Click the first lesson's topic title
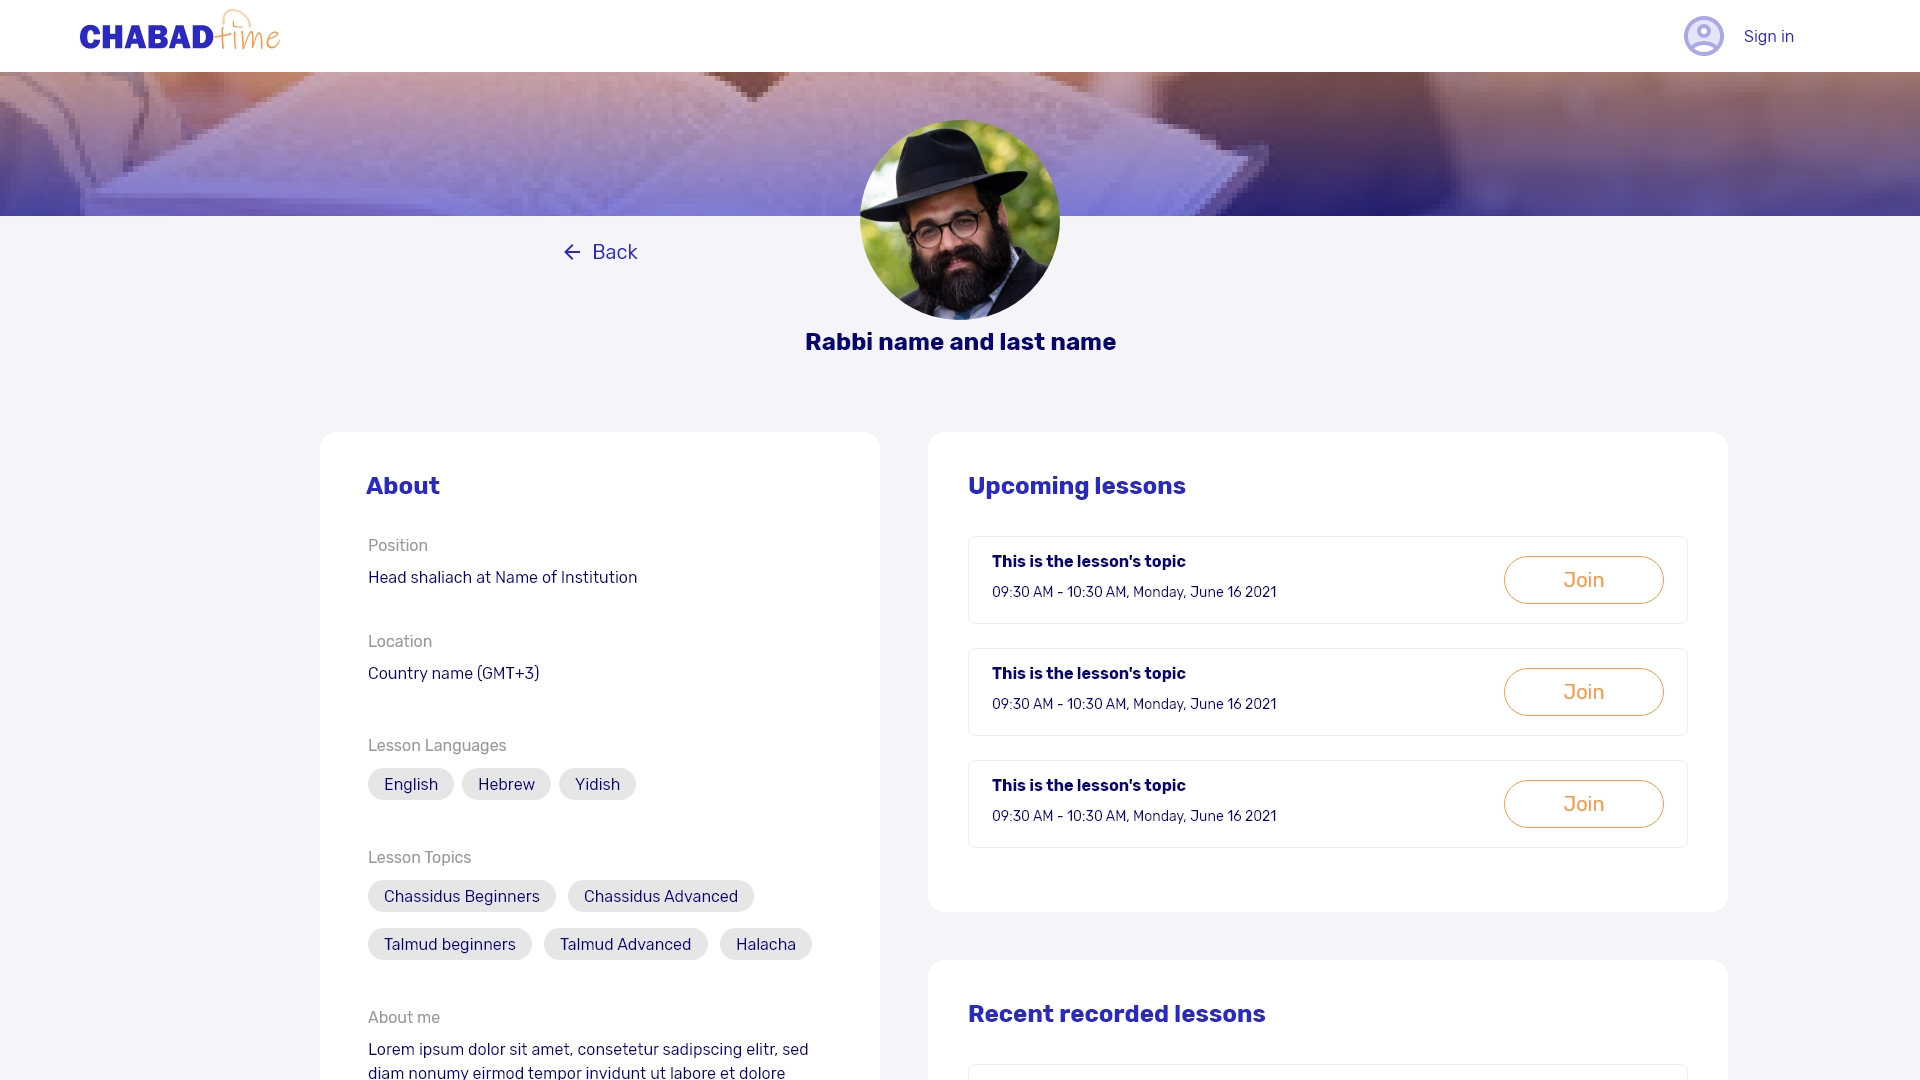1920x1080 pixels. [1089, 561]
